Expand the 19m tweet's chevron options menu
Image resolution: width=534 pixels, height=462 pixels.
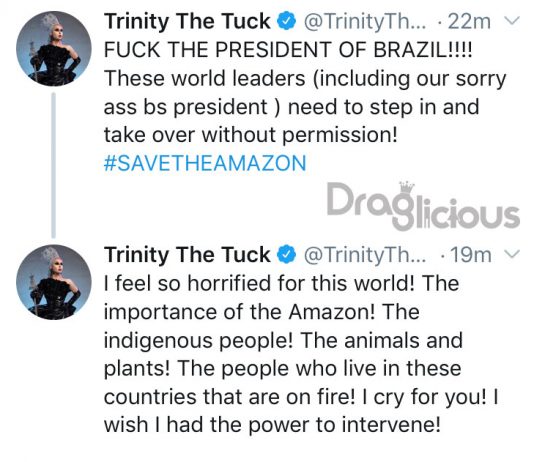(512, 254)
